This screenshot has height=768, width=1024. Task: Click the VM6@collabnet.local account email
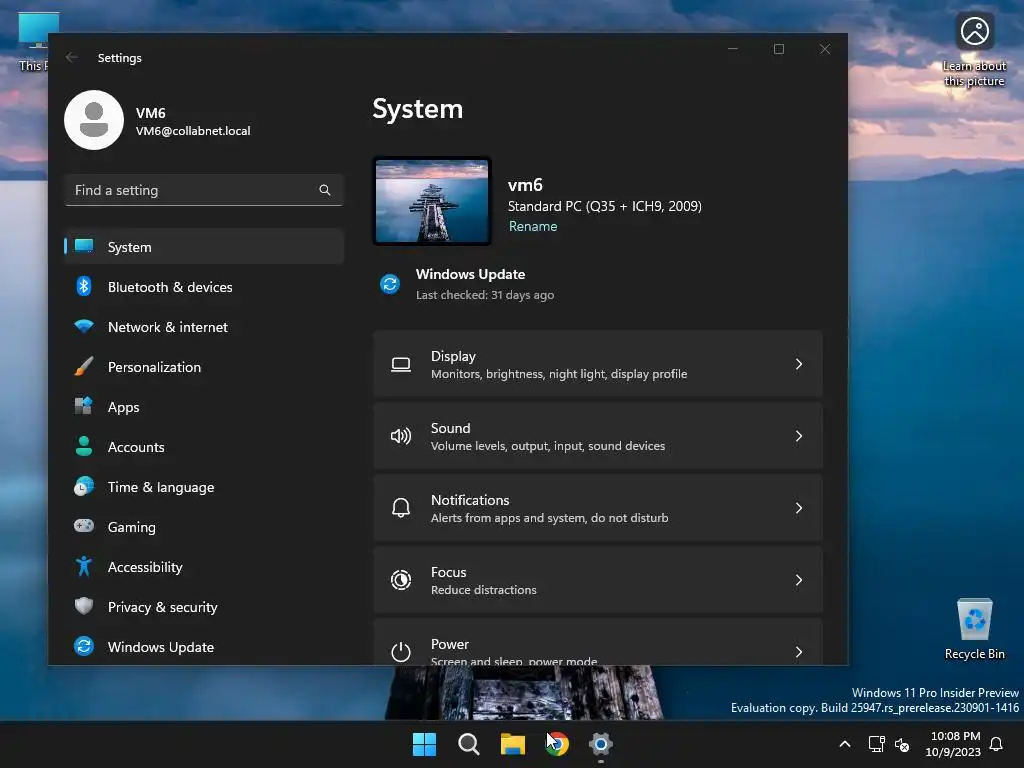coord(193,131)
